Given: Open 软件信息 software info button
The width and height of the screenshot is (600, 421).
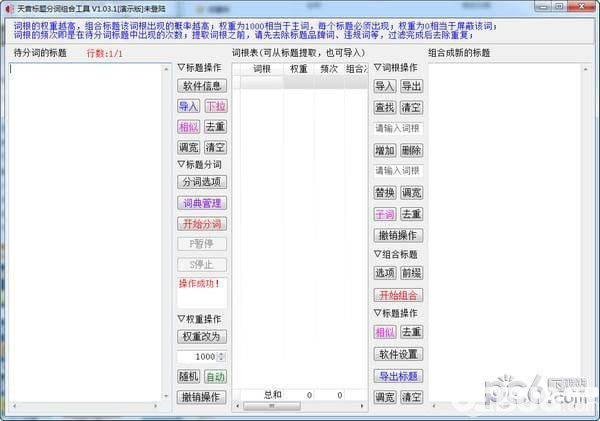Looking at the screenshot, I should pos(202,86).
